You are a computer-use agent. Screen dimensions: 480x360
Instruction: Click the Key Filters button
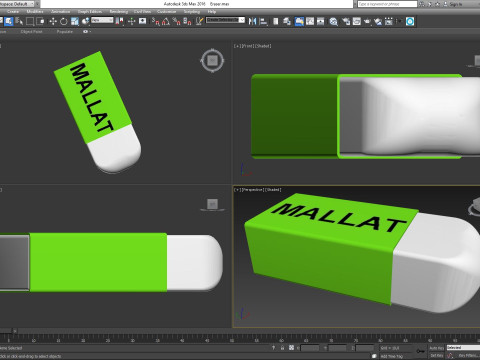point(468,356)
